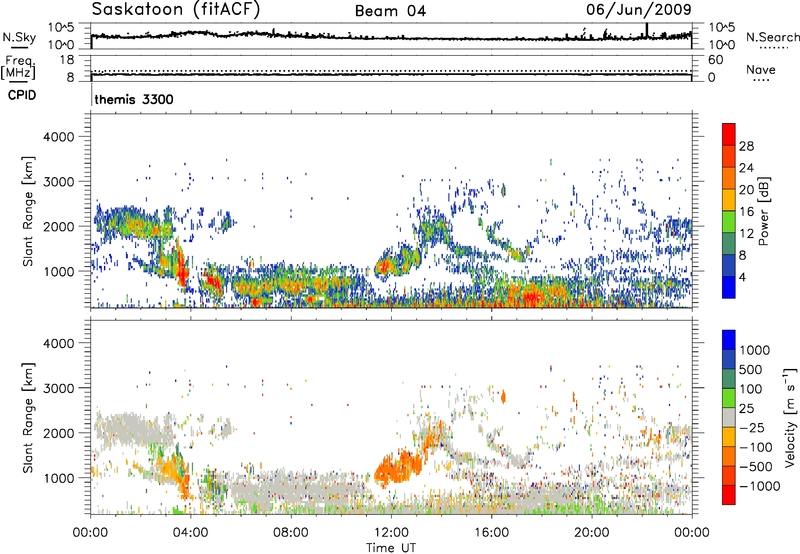Click the '08:00' time tick label

[x=290, y=533]
